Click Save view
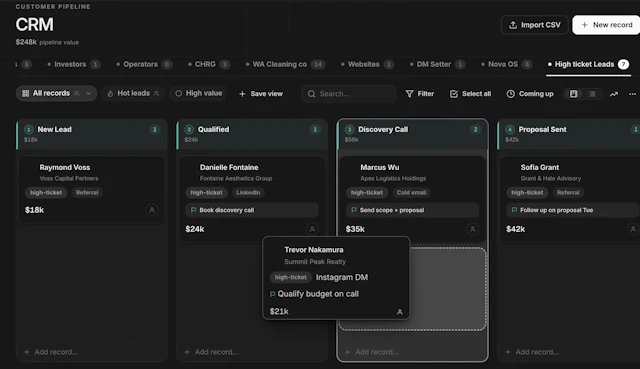The image size is (640, 369). coord(260,94)
